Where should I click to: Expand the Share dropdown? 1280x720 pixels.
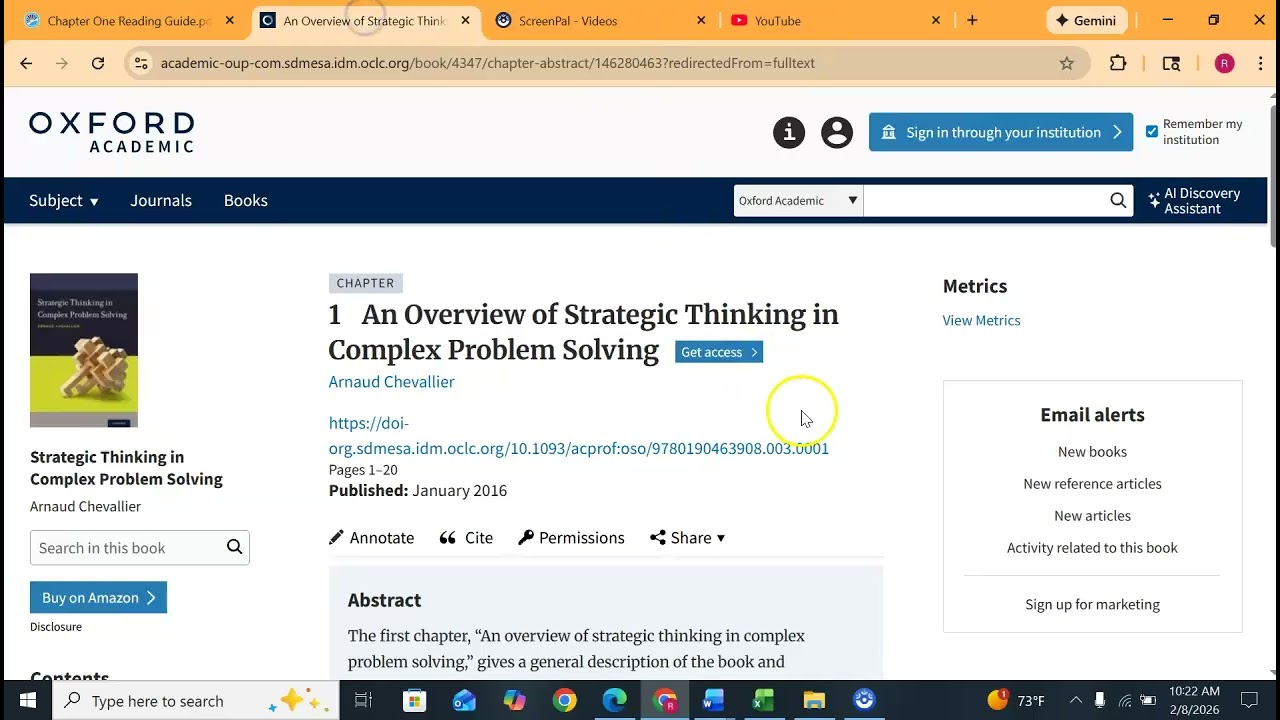(687, 537)
